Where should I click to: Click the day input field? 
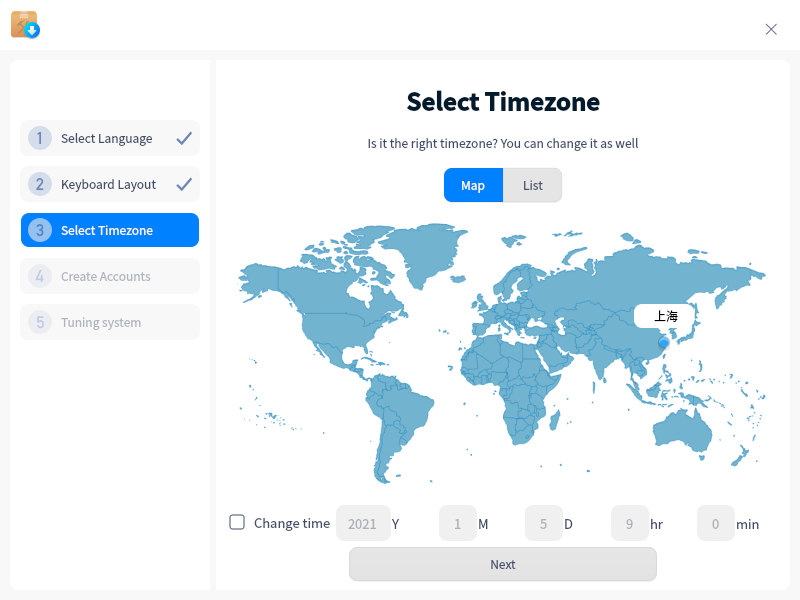tap(544, 523)
